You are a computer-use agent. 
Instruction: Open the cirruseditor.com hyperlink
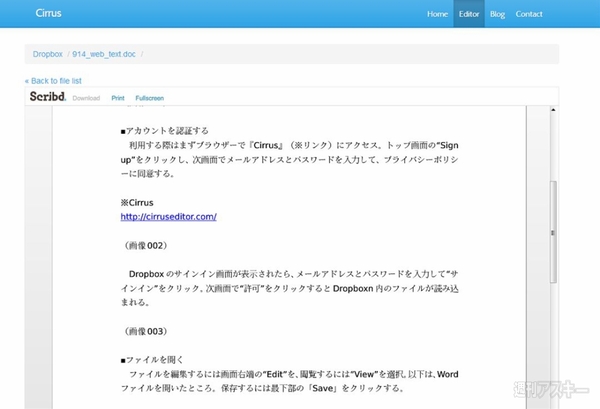coord(168,217)
